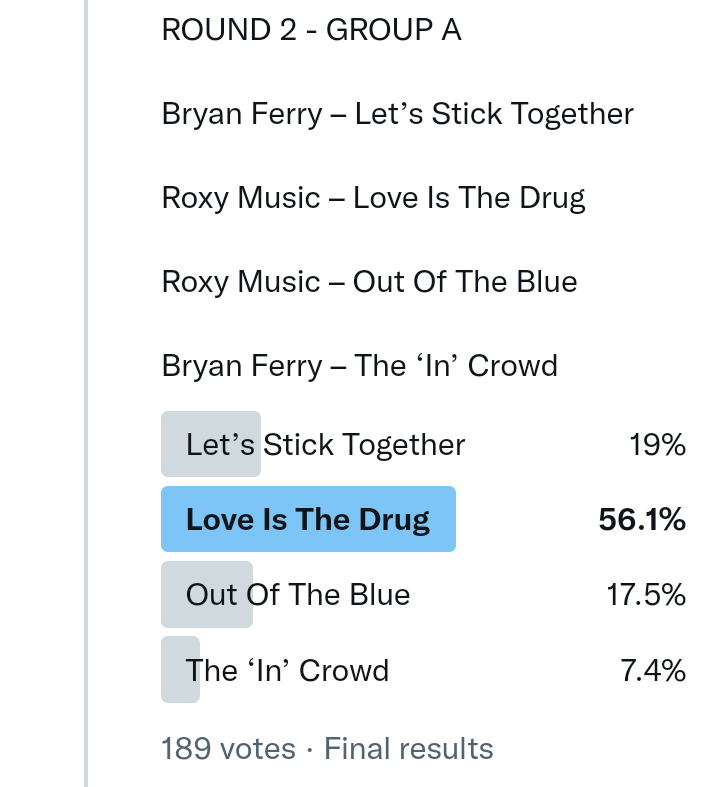
Task: Click the 19% poll result figure
Action: (x=657, y=445)
